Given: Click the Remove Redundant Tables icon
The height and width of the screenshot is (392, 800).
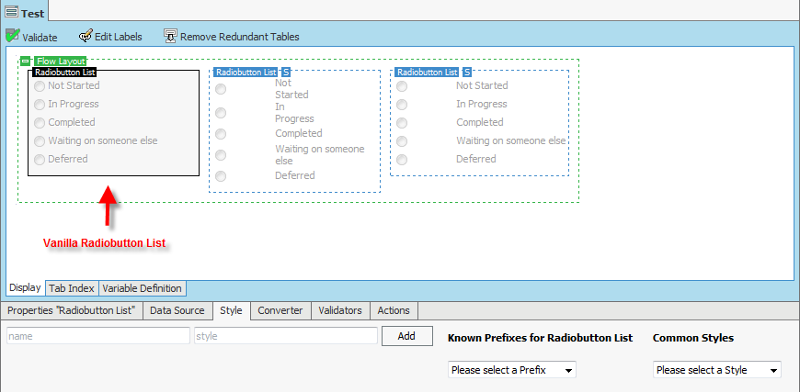Looking at the screenshot, I should (x=170, y=36).
